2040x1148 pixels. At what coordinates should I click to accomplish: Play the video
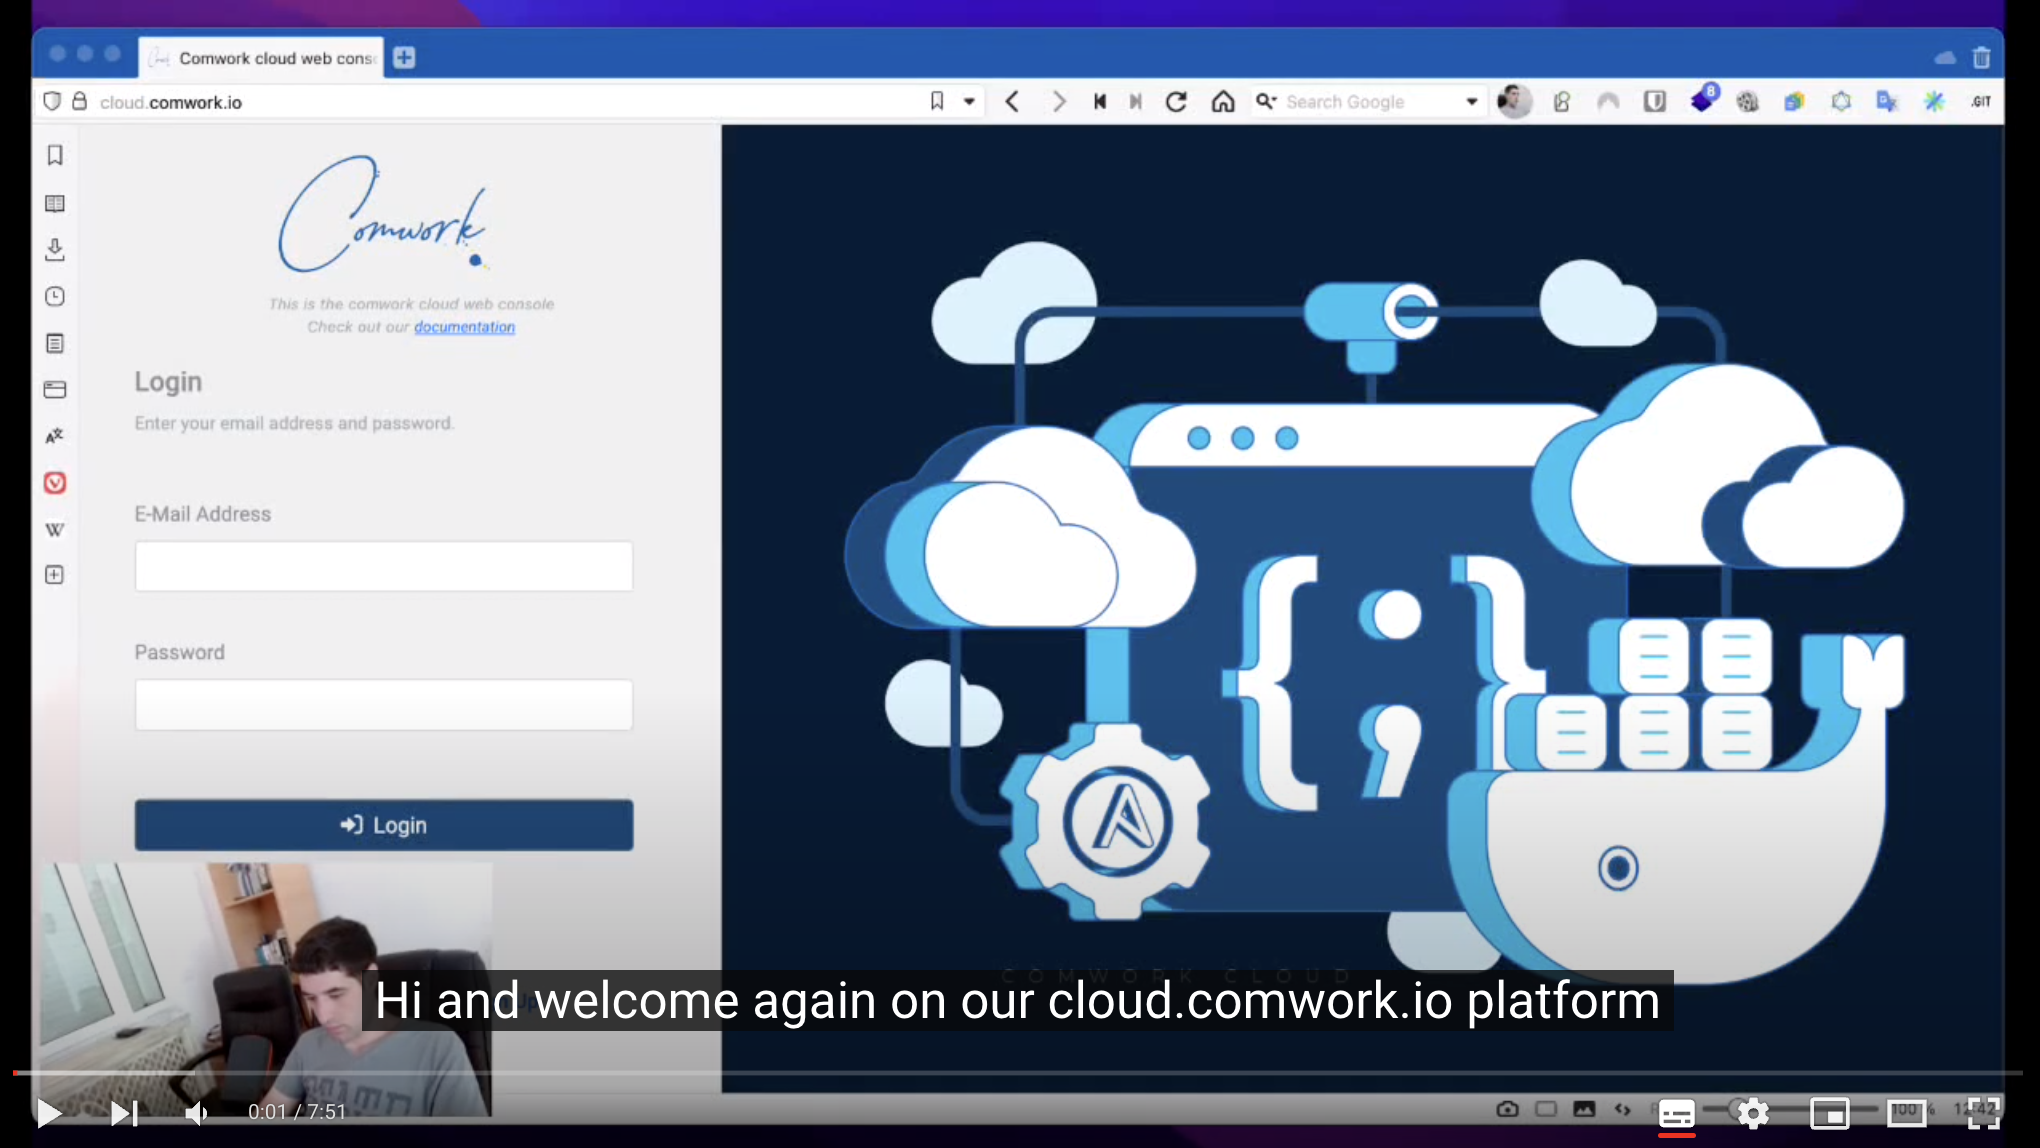[49, 1112]
